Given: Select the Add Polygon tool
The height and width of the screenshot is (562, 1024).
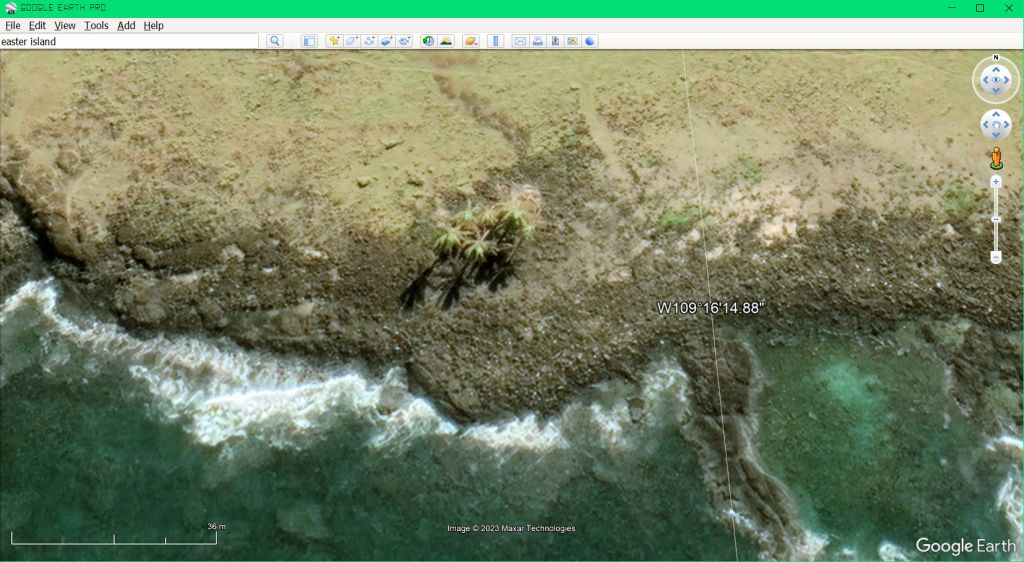Looking at the screenshot, I should [352, 41].
